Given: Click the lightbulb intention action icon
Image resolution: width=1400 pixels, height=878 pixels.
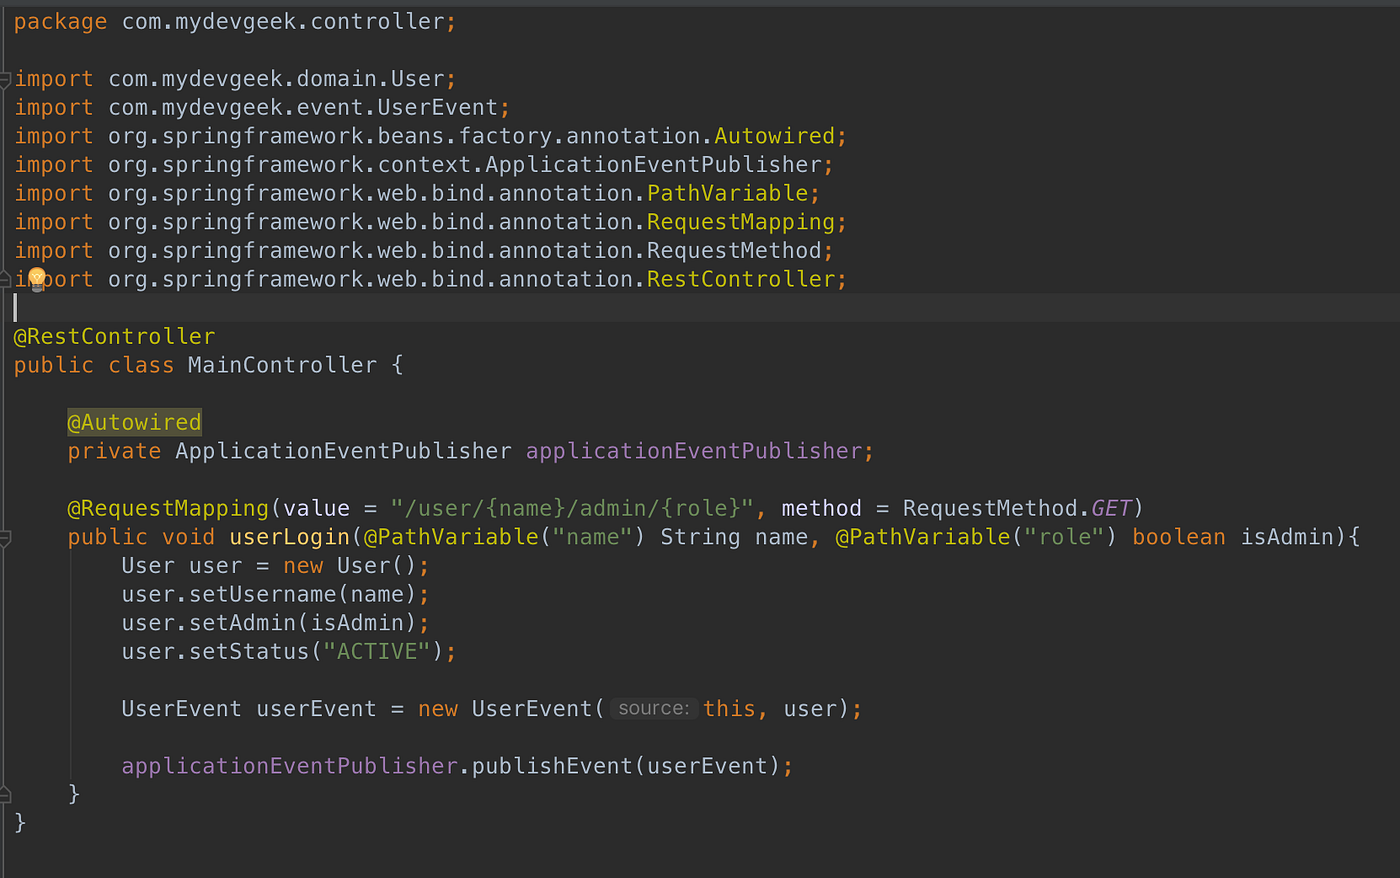Looking at the screenshot, I should click(x=38, y=278).
